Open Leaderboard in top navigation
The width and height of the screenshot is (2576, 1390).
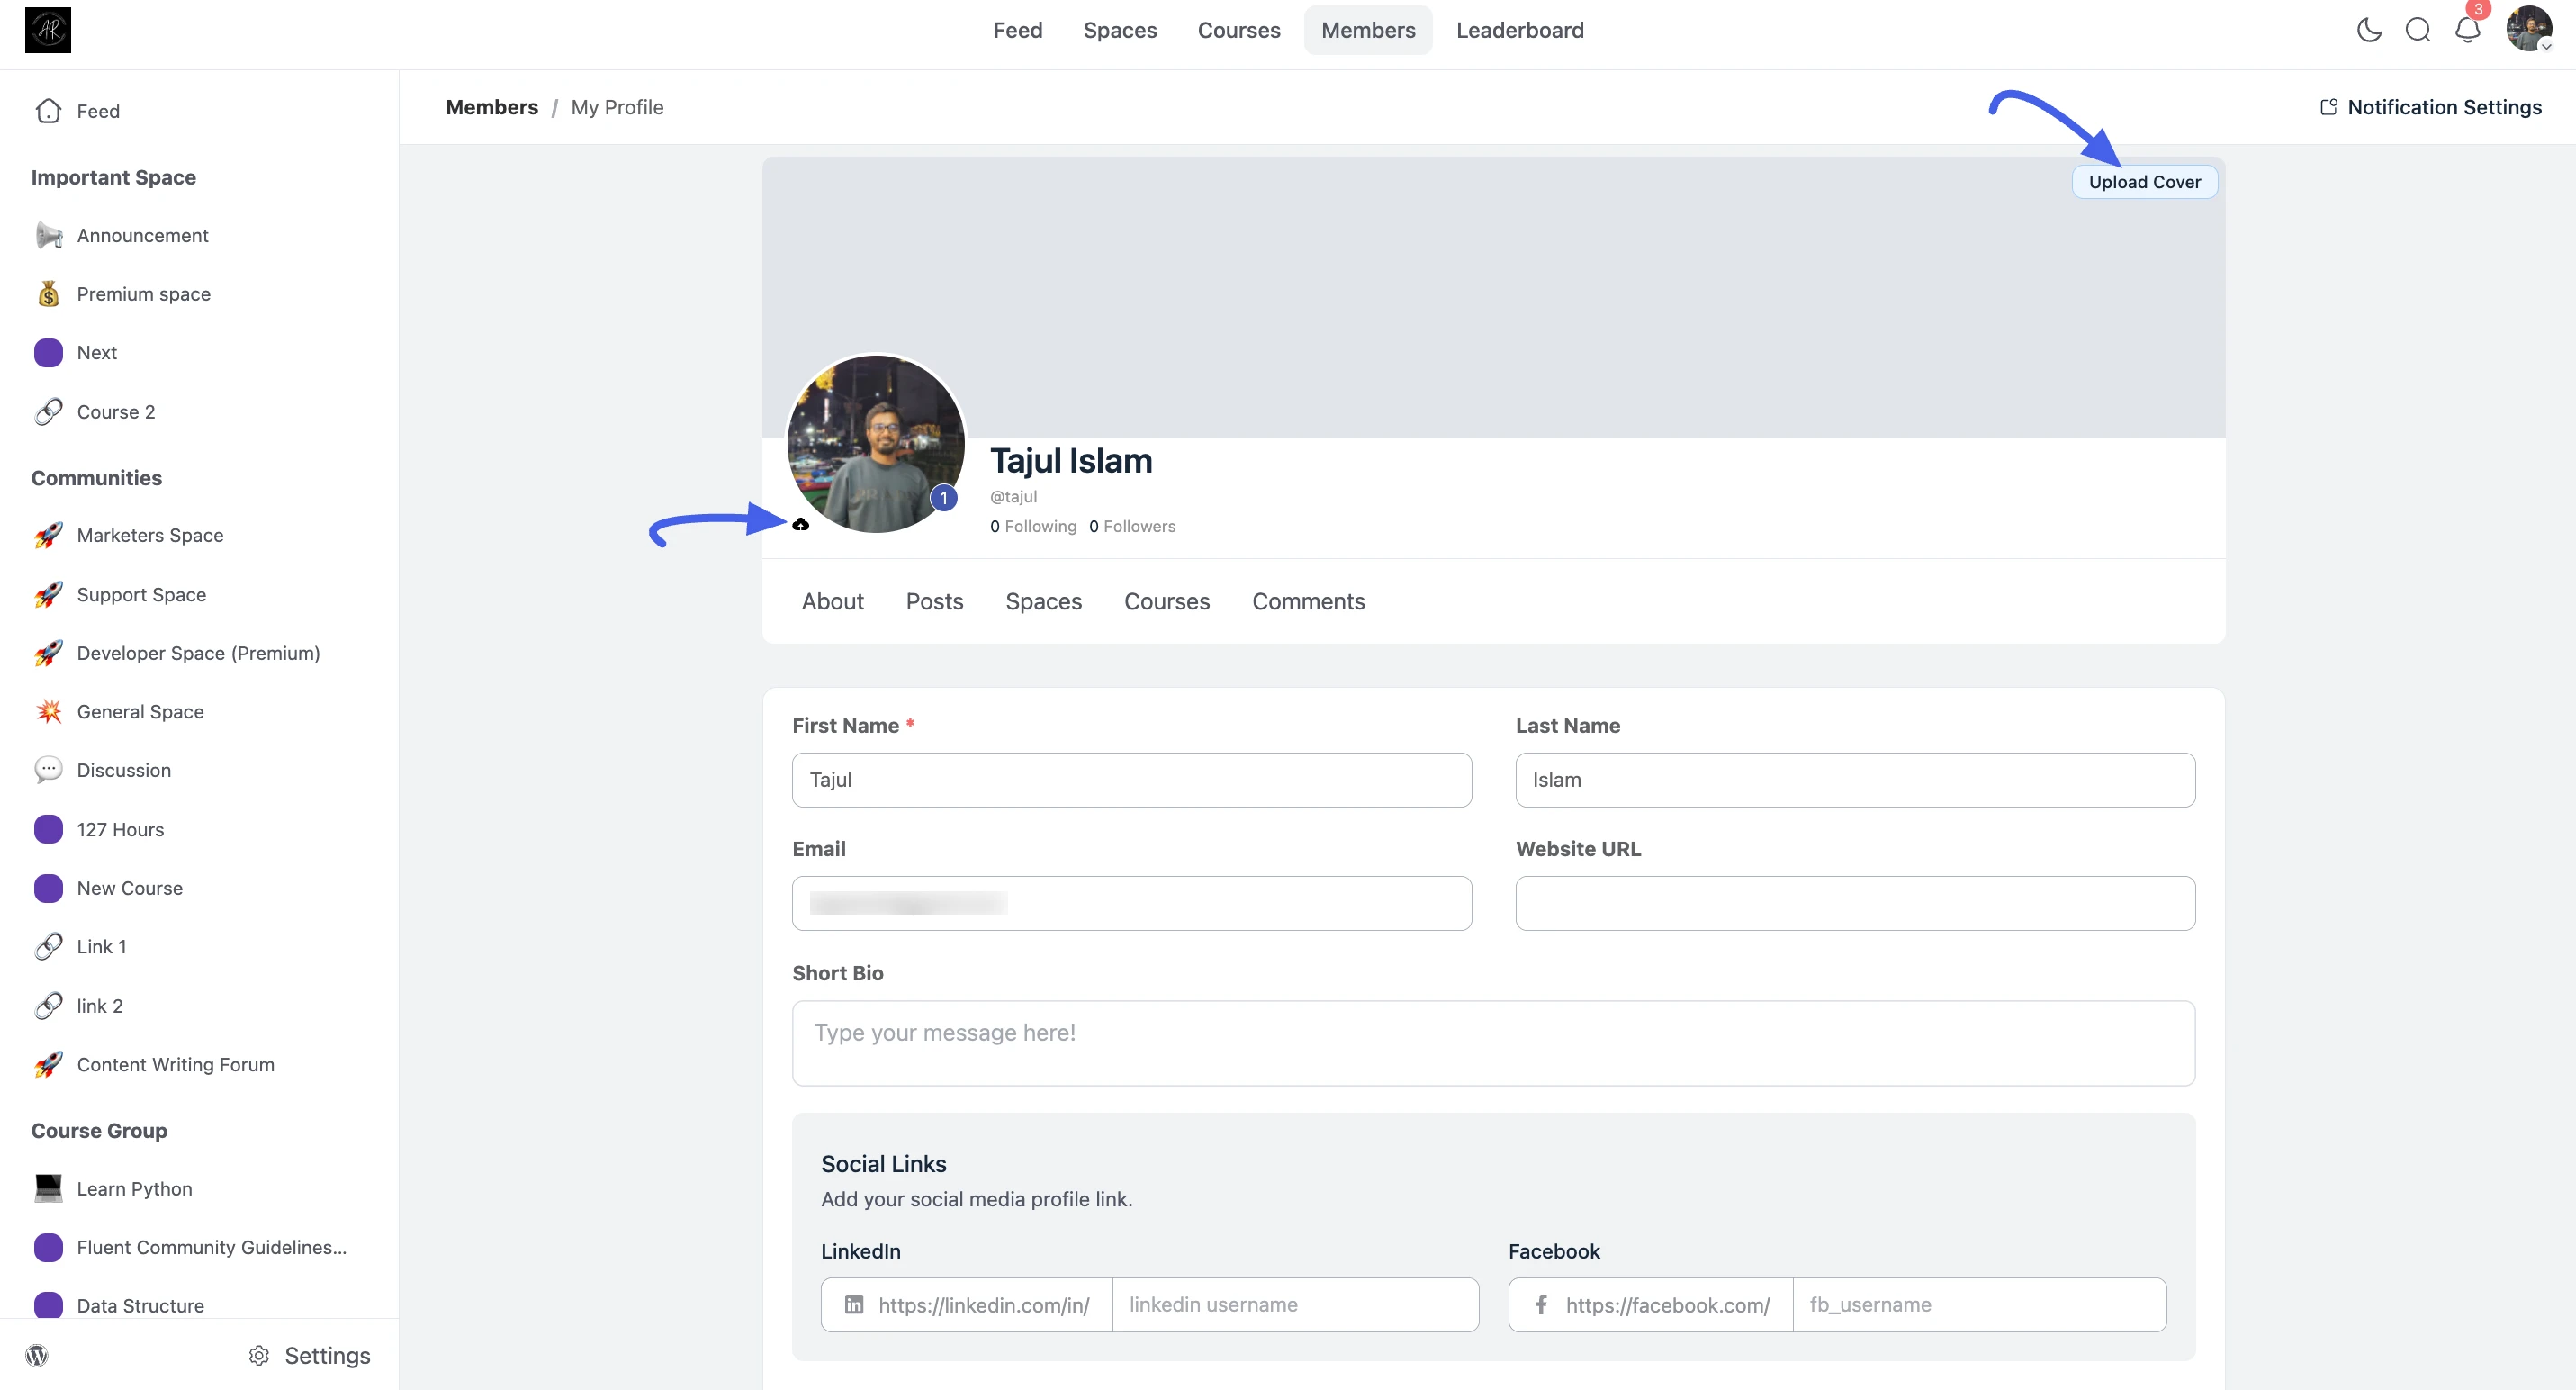point(1519,30)
